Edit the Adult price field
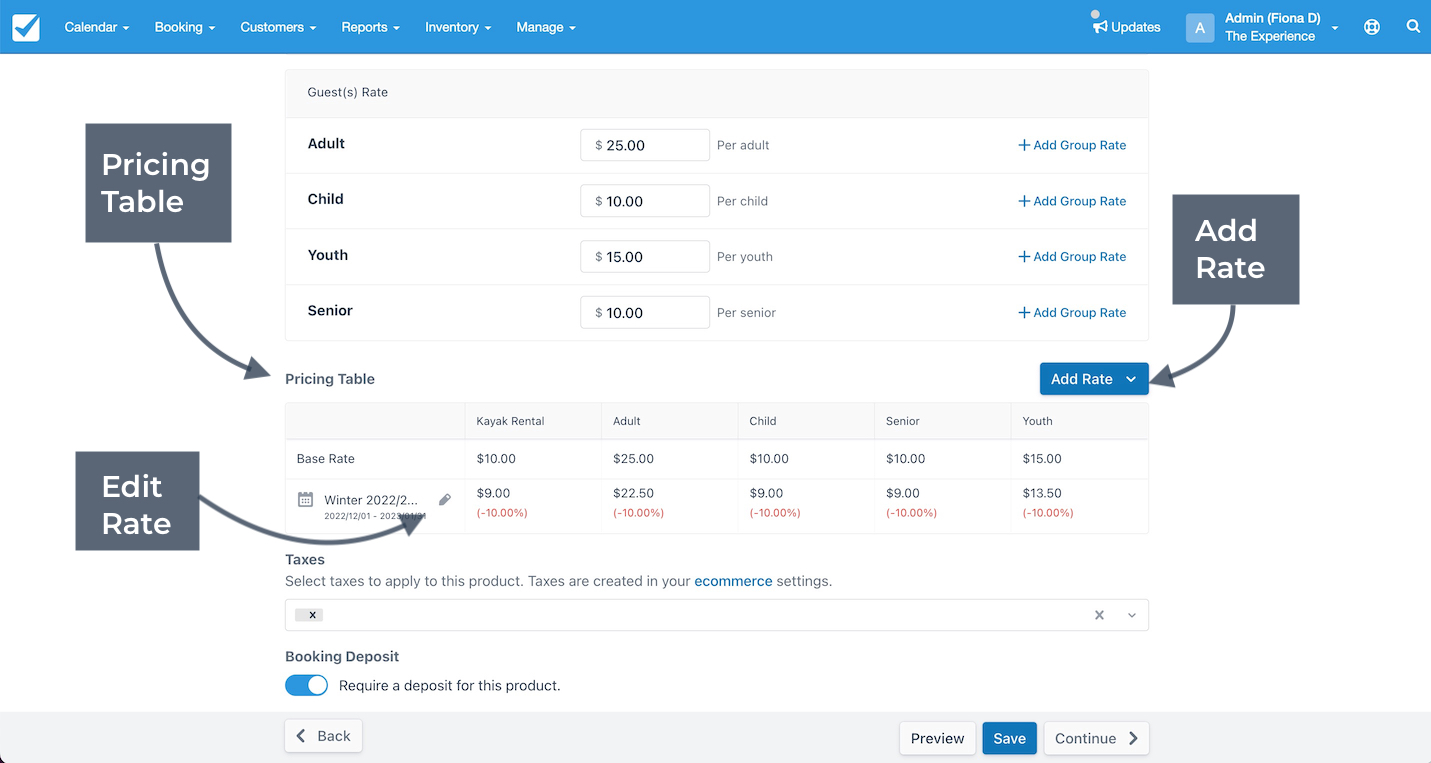The width and height of the screenshot is (1431, 763). [x=645, y=145]
